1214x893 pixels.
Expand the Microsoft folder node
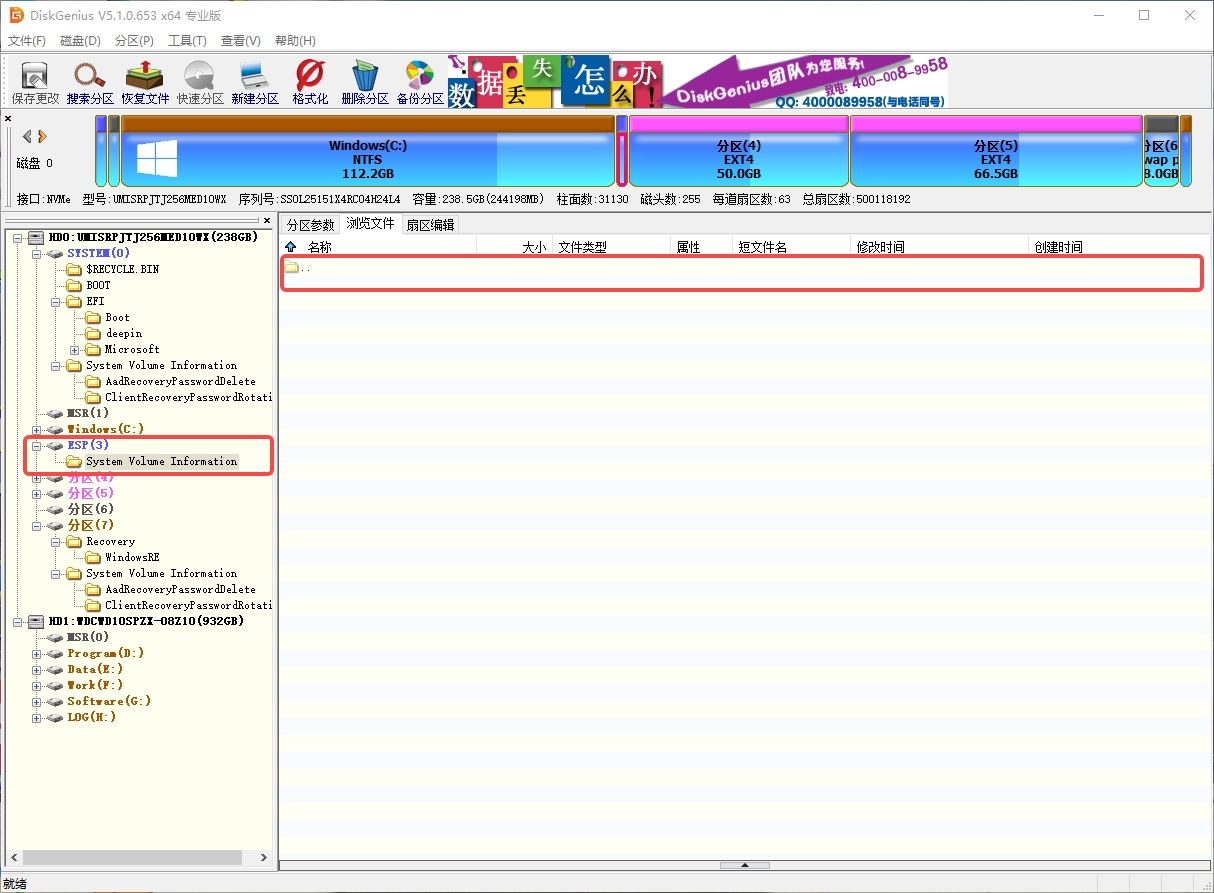(x=75, y=349)
